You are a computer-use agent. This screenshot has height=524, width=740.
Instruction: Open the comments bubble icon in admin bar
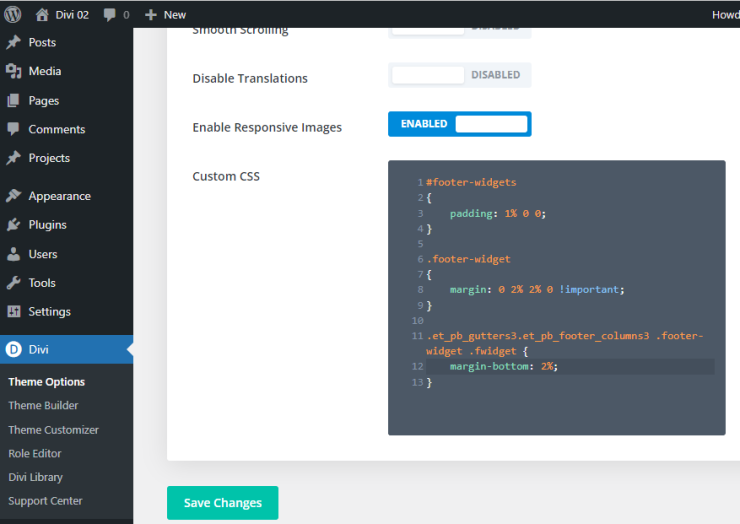(109, 15)
